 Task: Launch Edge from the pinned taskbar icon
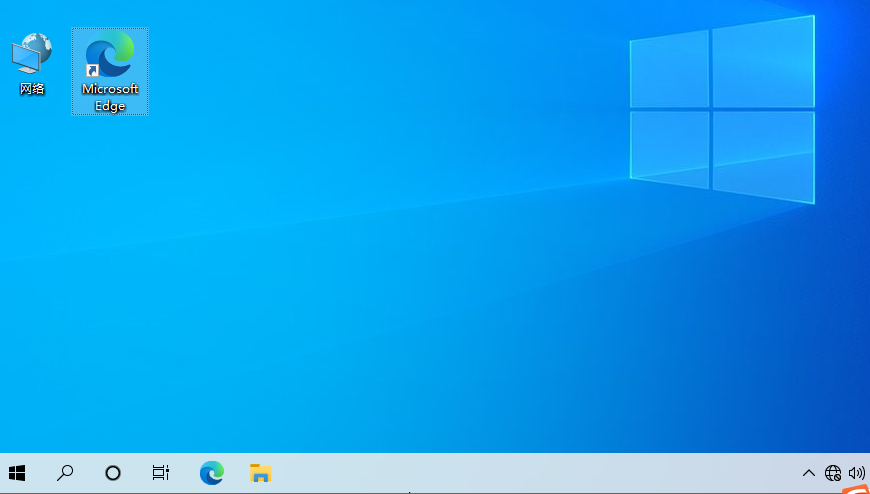tap(211, 473)
